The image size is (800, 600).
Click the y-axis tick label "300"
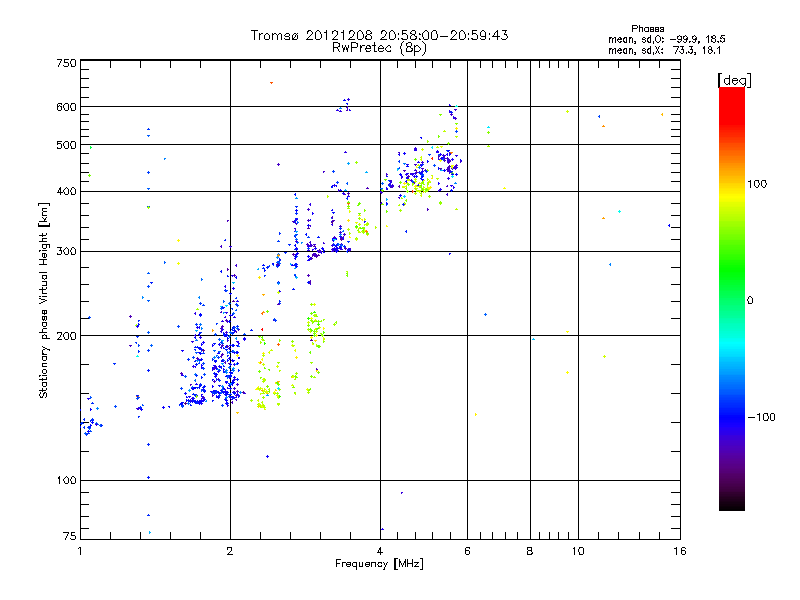66,252
